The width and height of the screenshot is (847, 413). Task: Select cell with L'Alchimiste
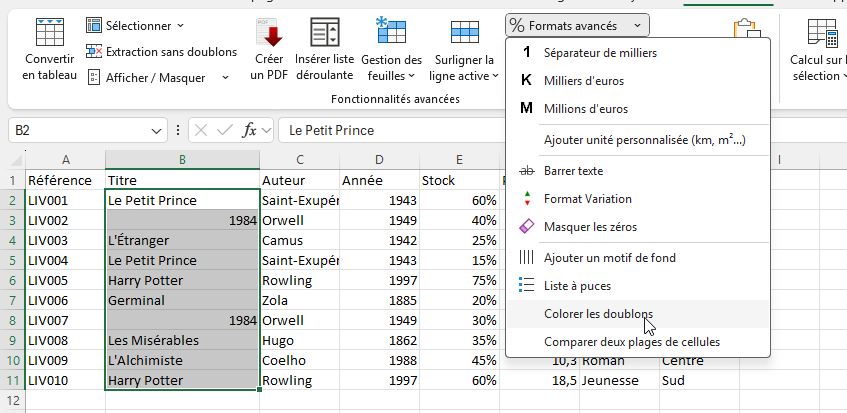tap(182, 361)
